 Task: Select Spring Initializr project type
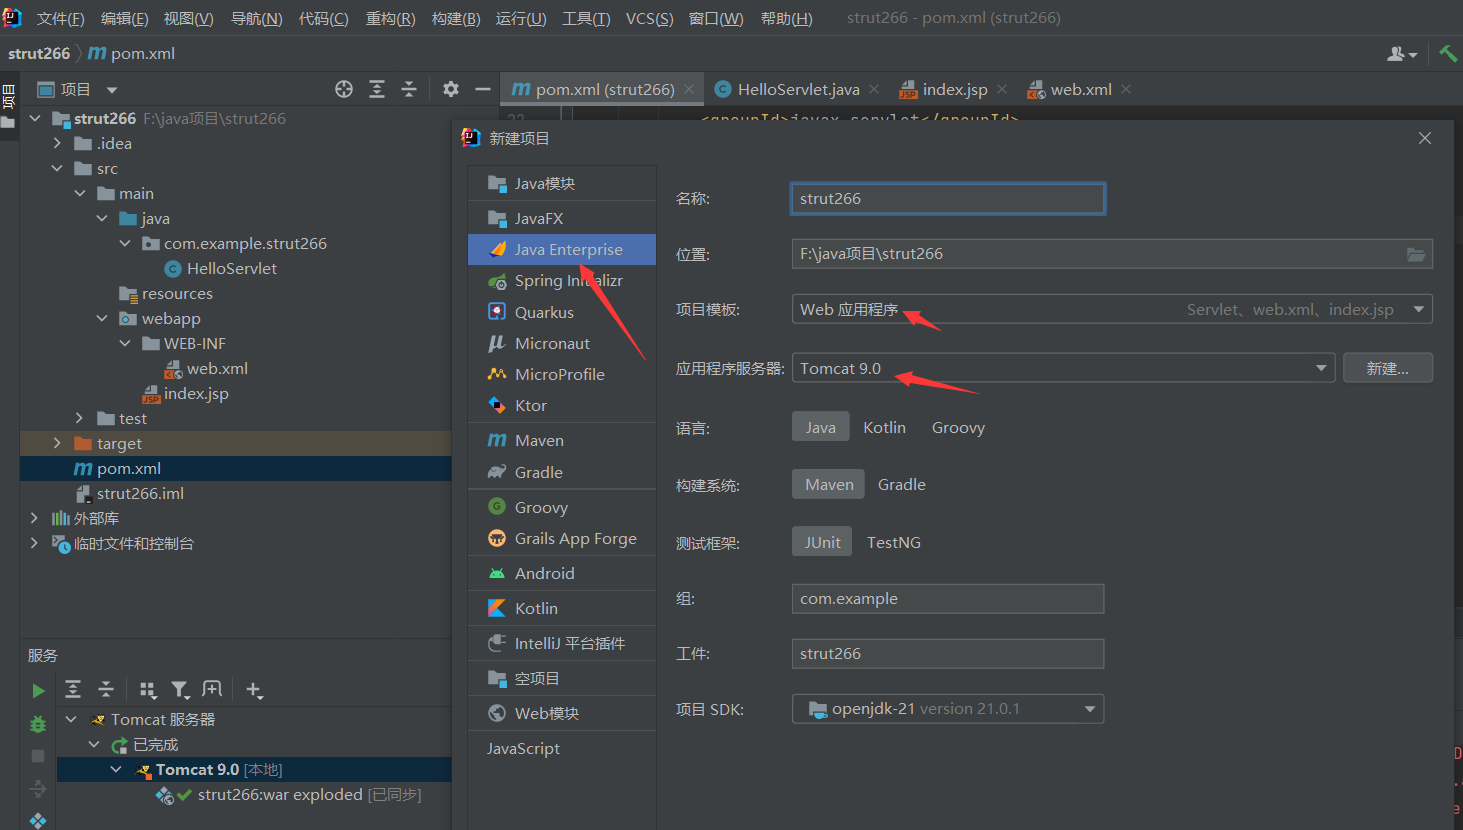click(x=562, y=281)
